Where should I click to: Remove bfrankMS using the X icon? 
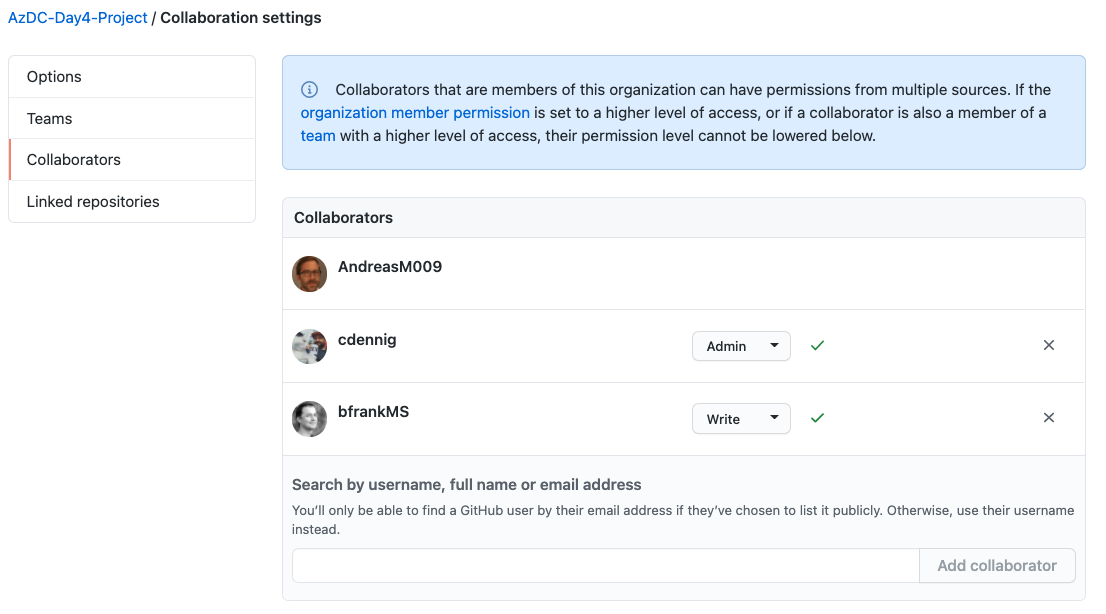1048,417
